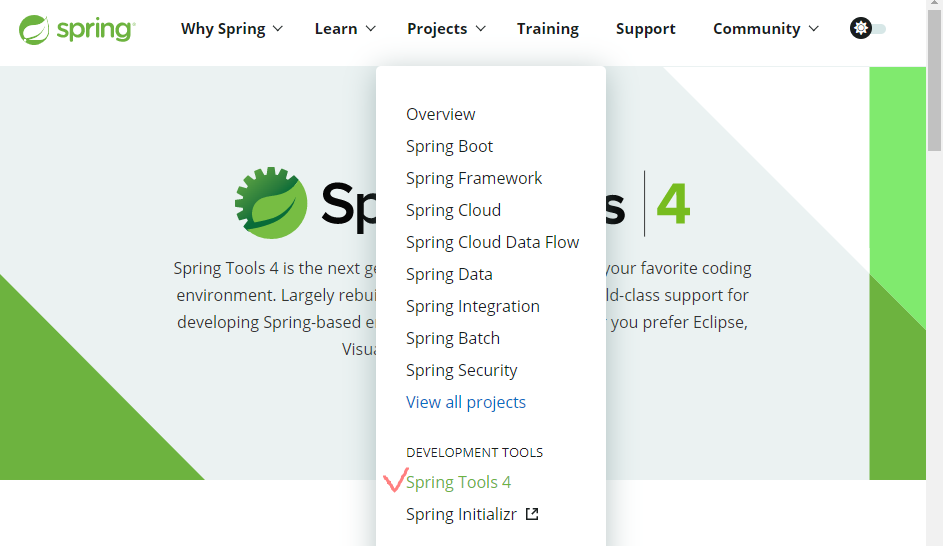Image resolution: width=943 pixels, height=546 pixels.
Task: Click the Projects menu label
Action: (x=437, y=29)
